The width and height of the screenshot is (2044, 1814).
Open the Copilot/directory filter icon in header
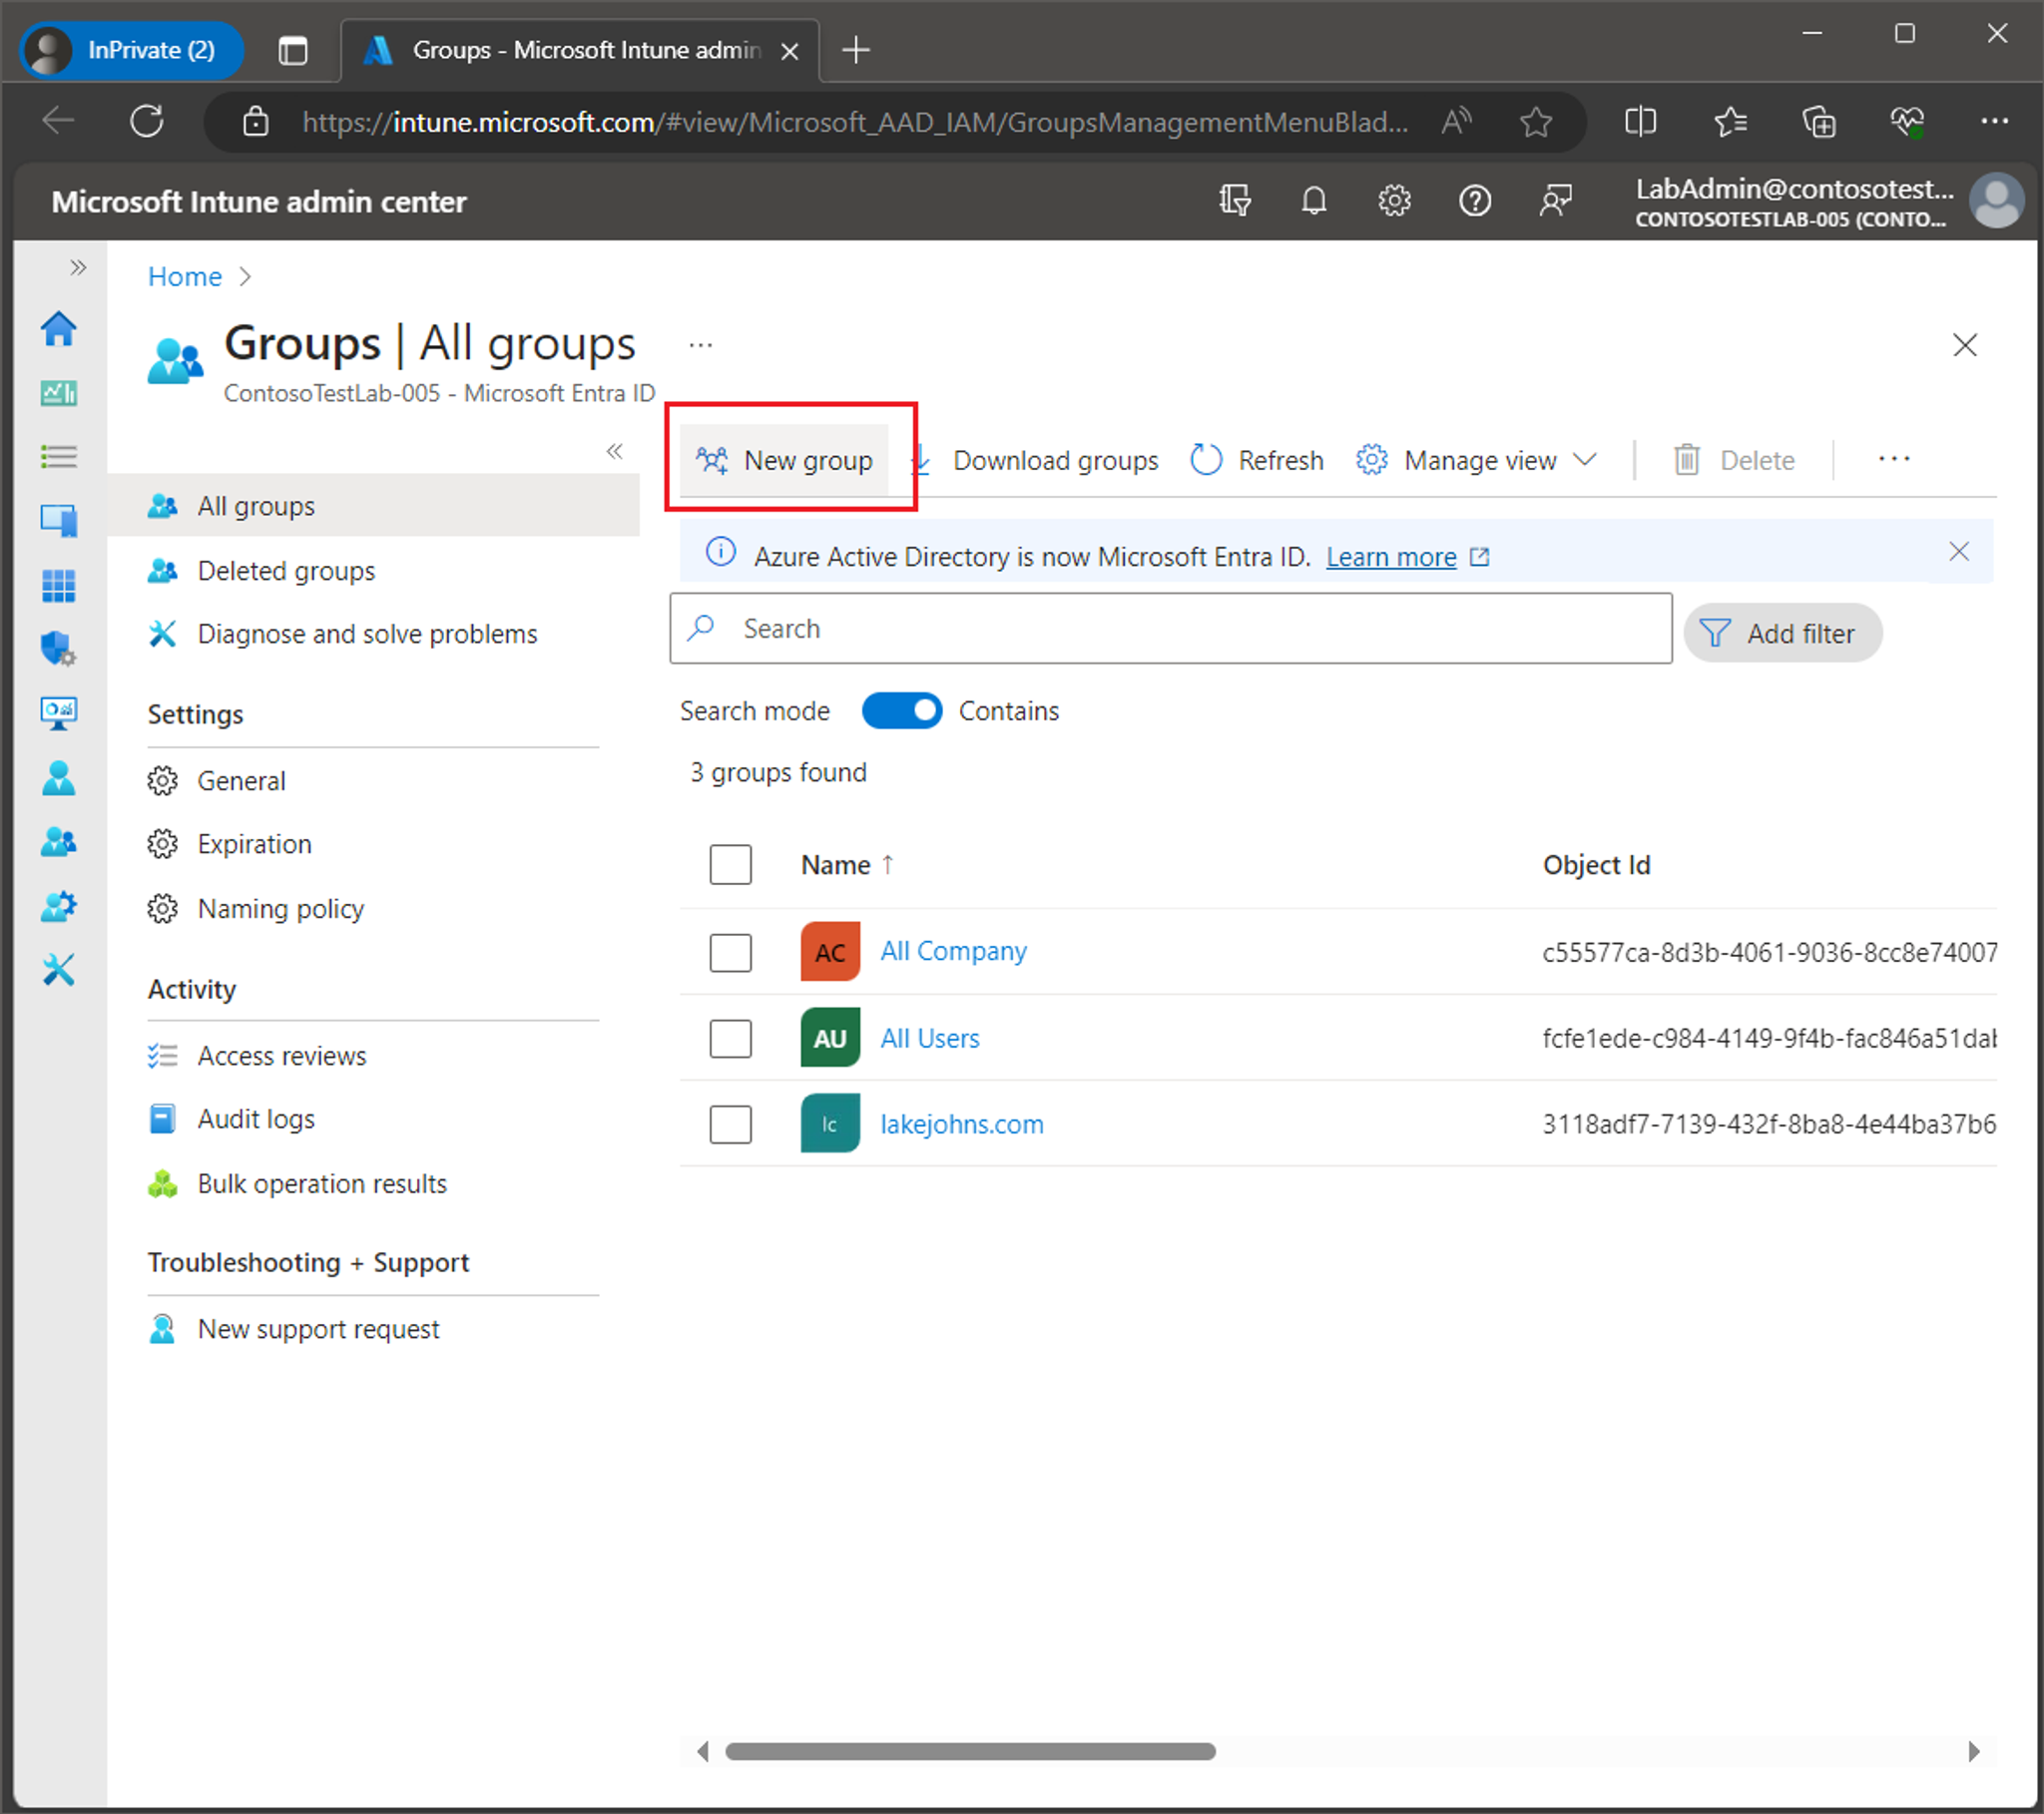(1235, 201)
